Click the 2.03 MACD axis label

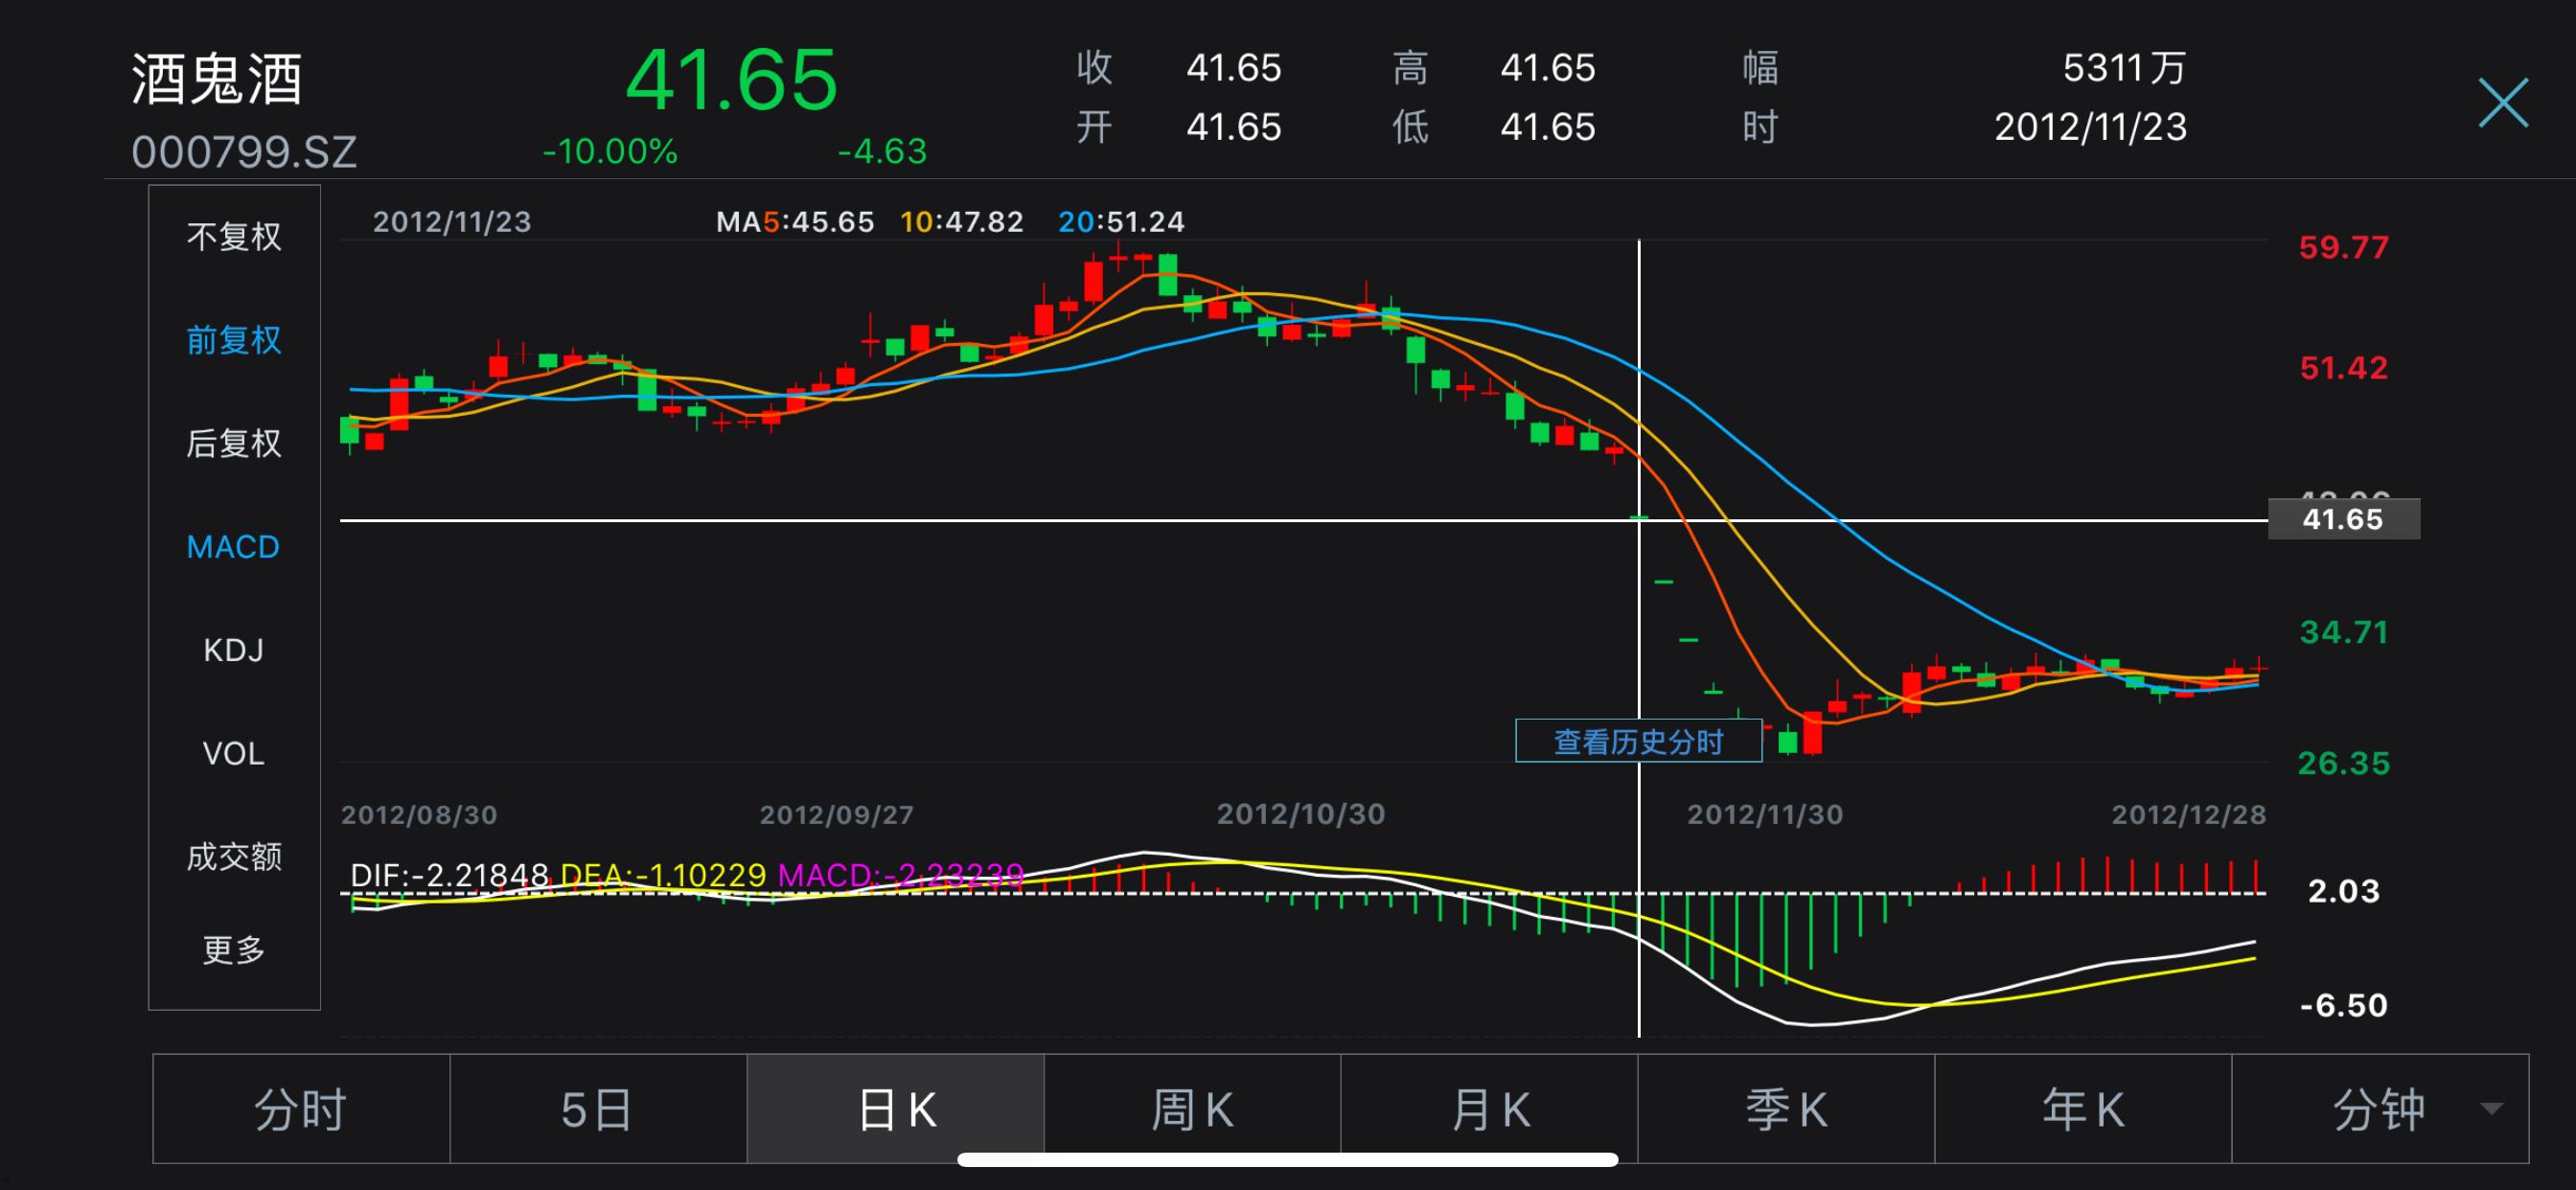(x=2343, y=890)
